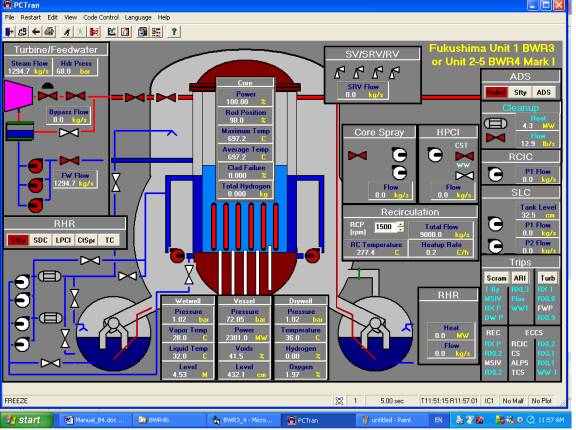The width and height of the screenshot is (576, 430).
Task: Click the FREEZE status bar text
Action: (x=16, y=401)
